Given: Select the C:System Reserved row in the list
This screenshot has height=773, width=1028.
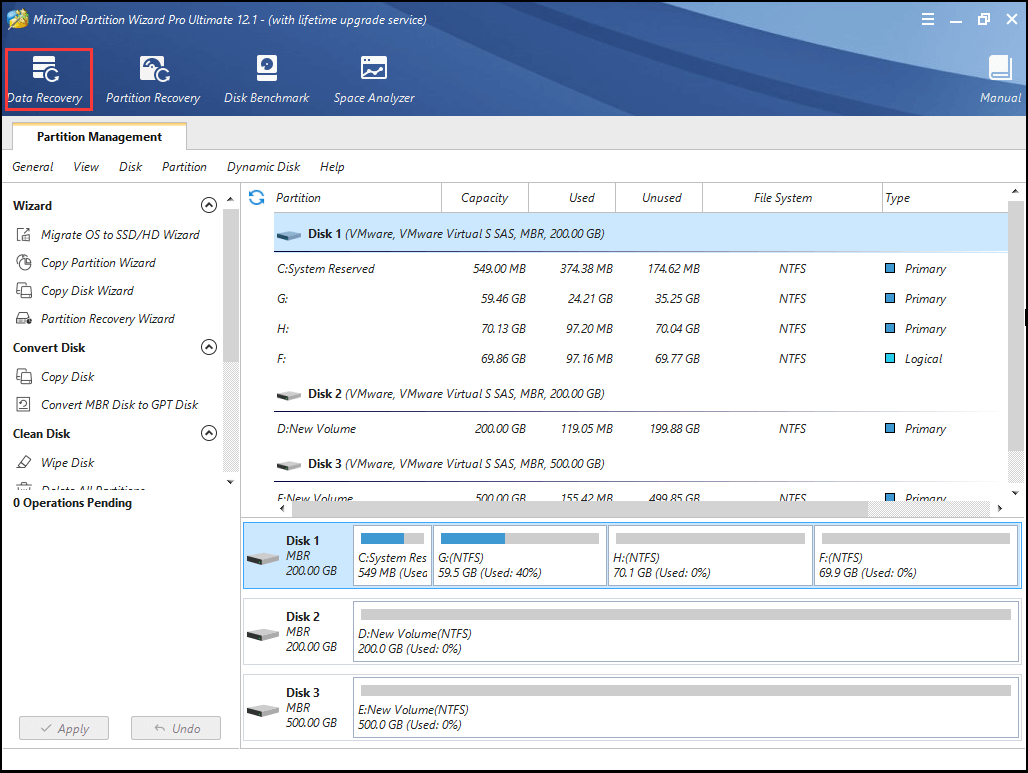Looking at the screenshot, I should tap(641, 268).
